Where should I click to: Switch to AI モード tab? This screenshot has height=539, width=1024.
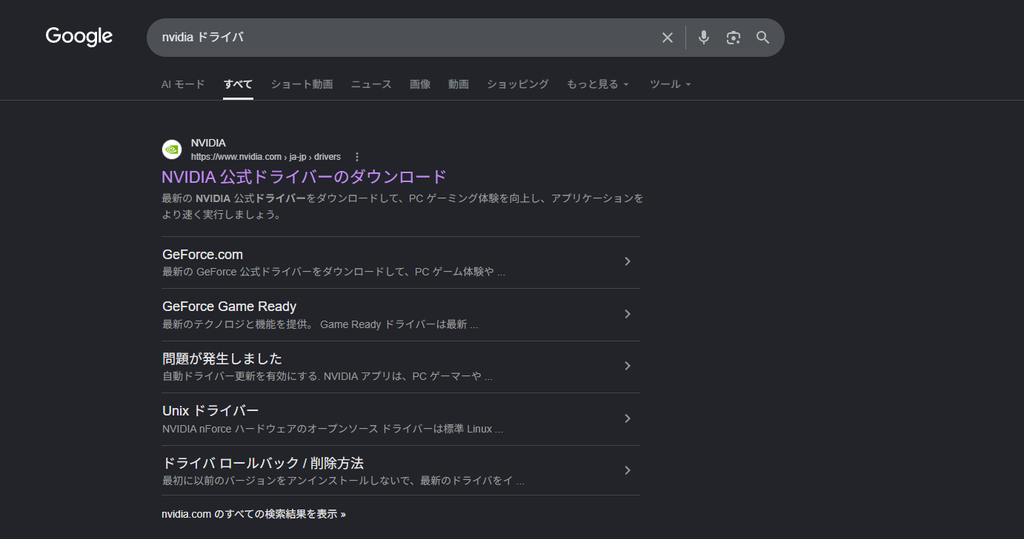(183, 84)
